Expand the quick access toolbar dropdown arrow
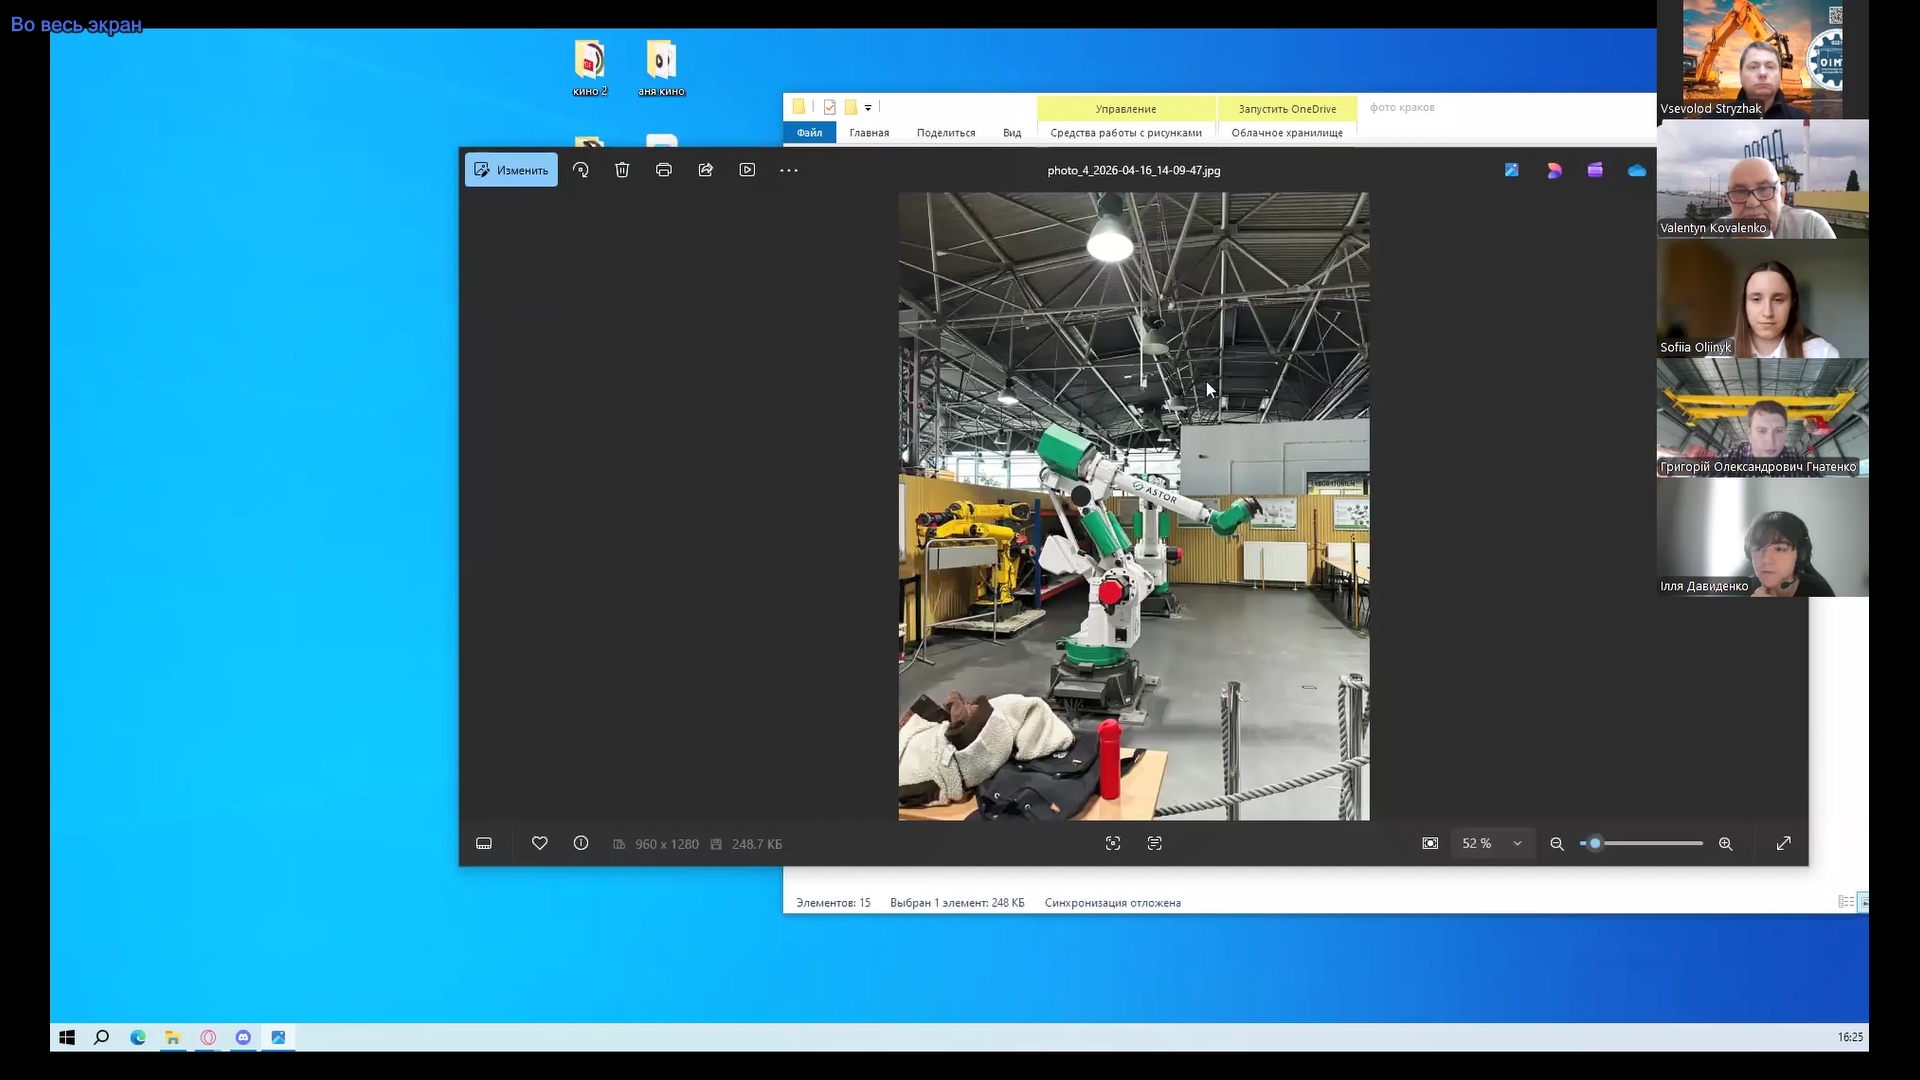This screenshot has height=1080, width=1920. 868,108
